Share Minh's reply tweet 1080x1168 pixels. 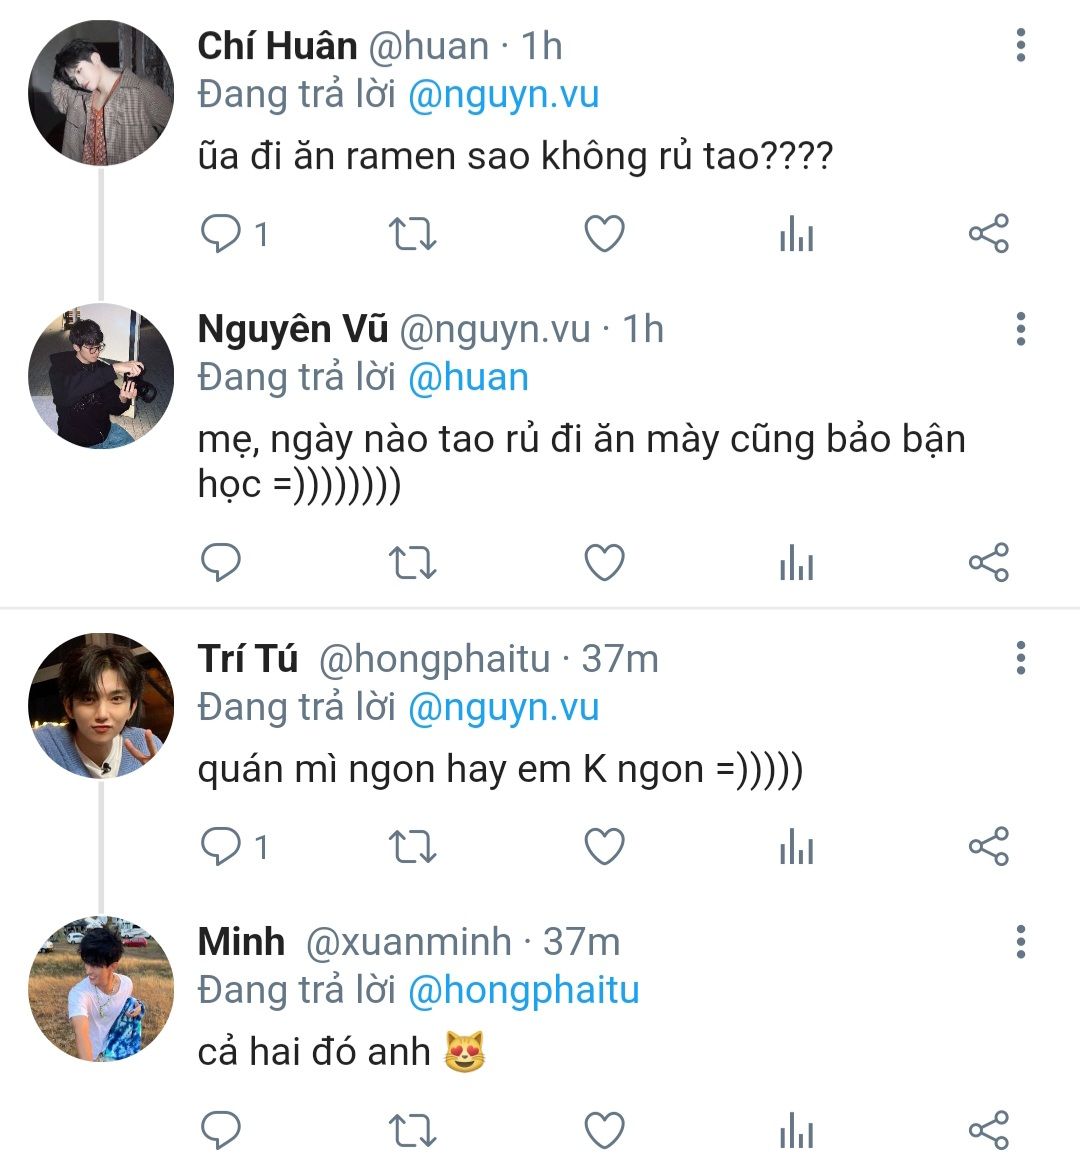coord(988,1131)
